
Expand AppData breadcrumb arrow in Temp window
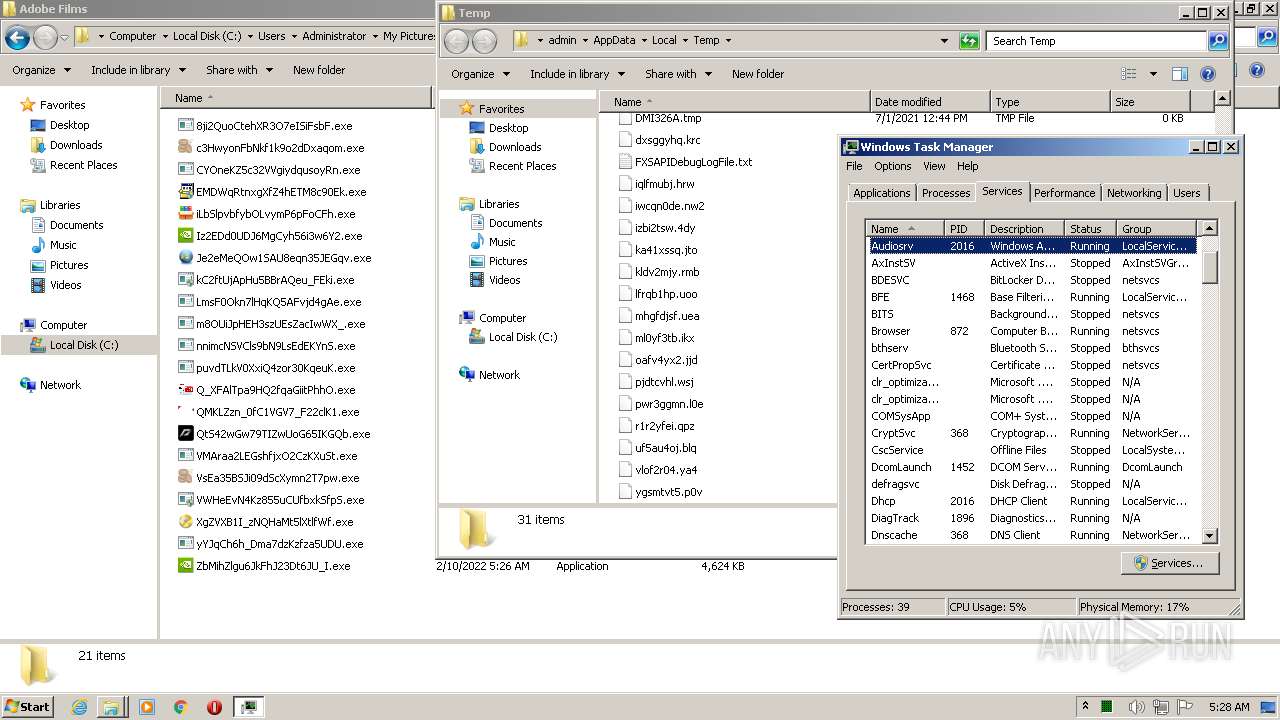(643, 41)
